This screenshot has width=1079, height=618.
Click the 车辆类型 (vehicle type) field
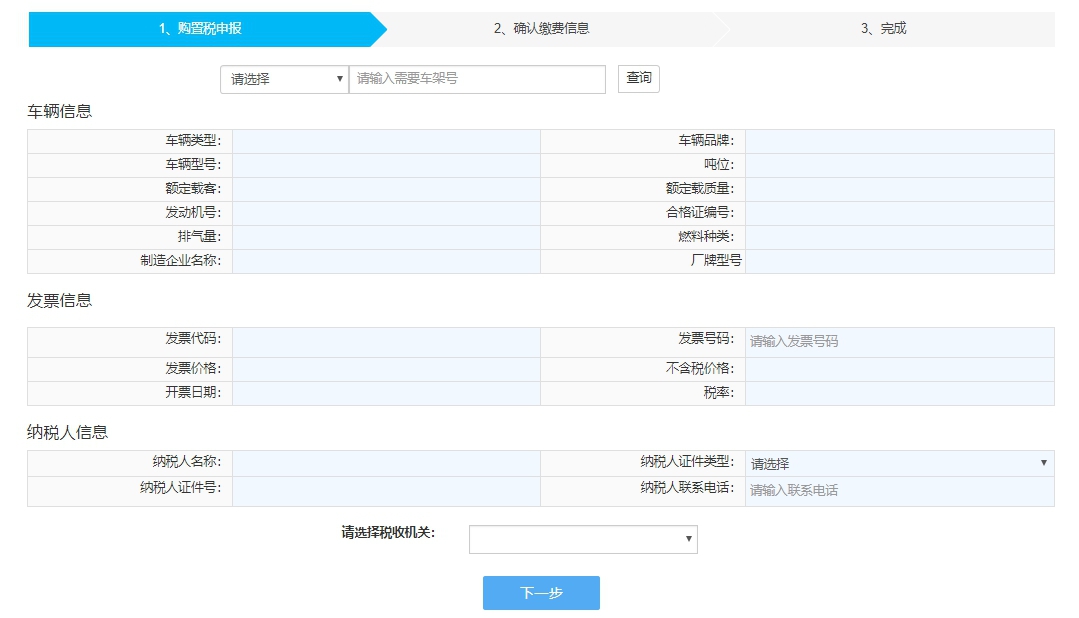[x=385, y=139]
